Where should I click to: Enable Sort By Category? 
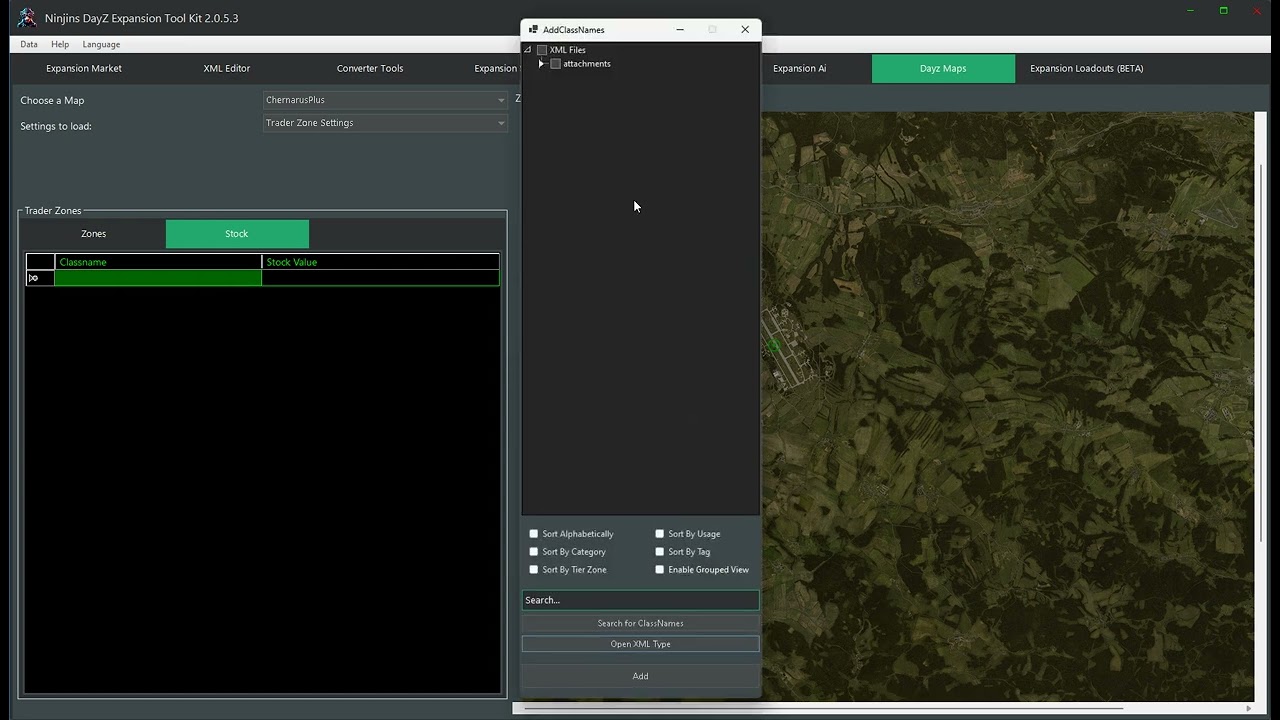534,552
